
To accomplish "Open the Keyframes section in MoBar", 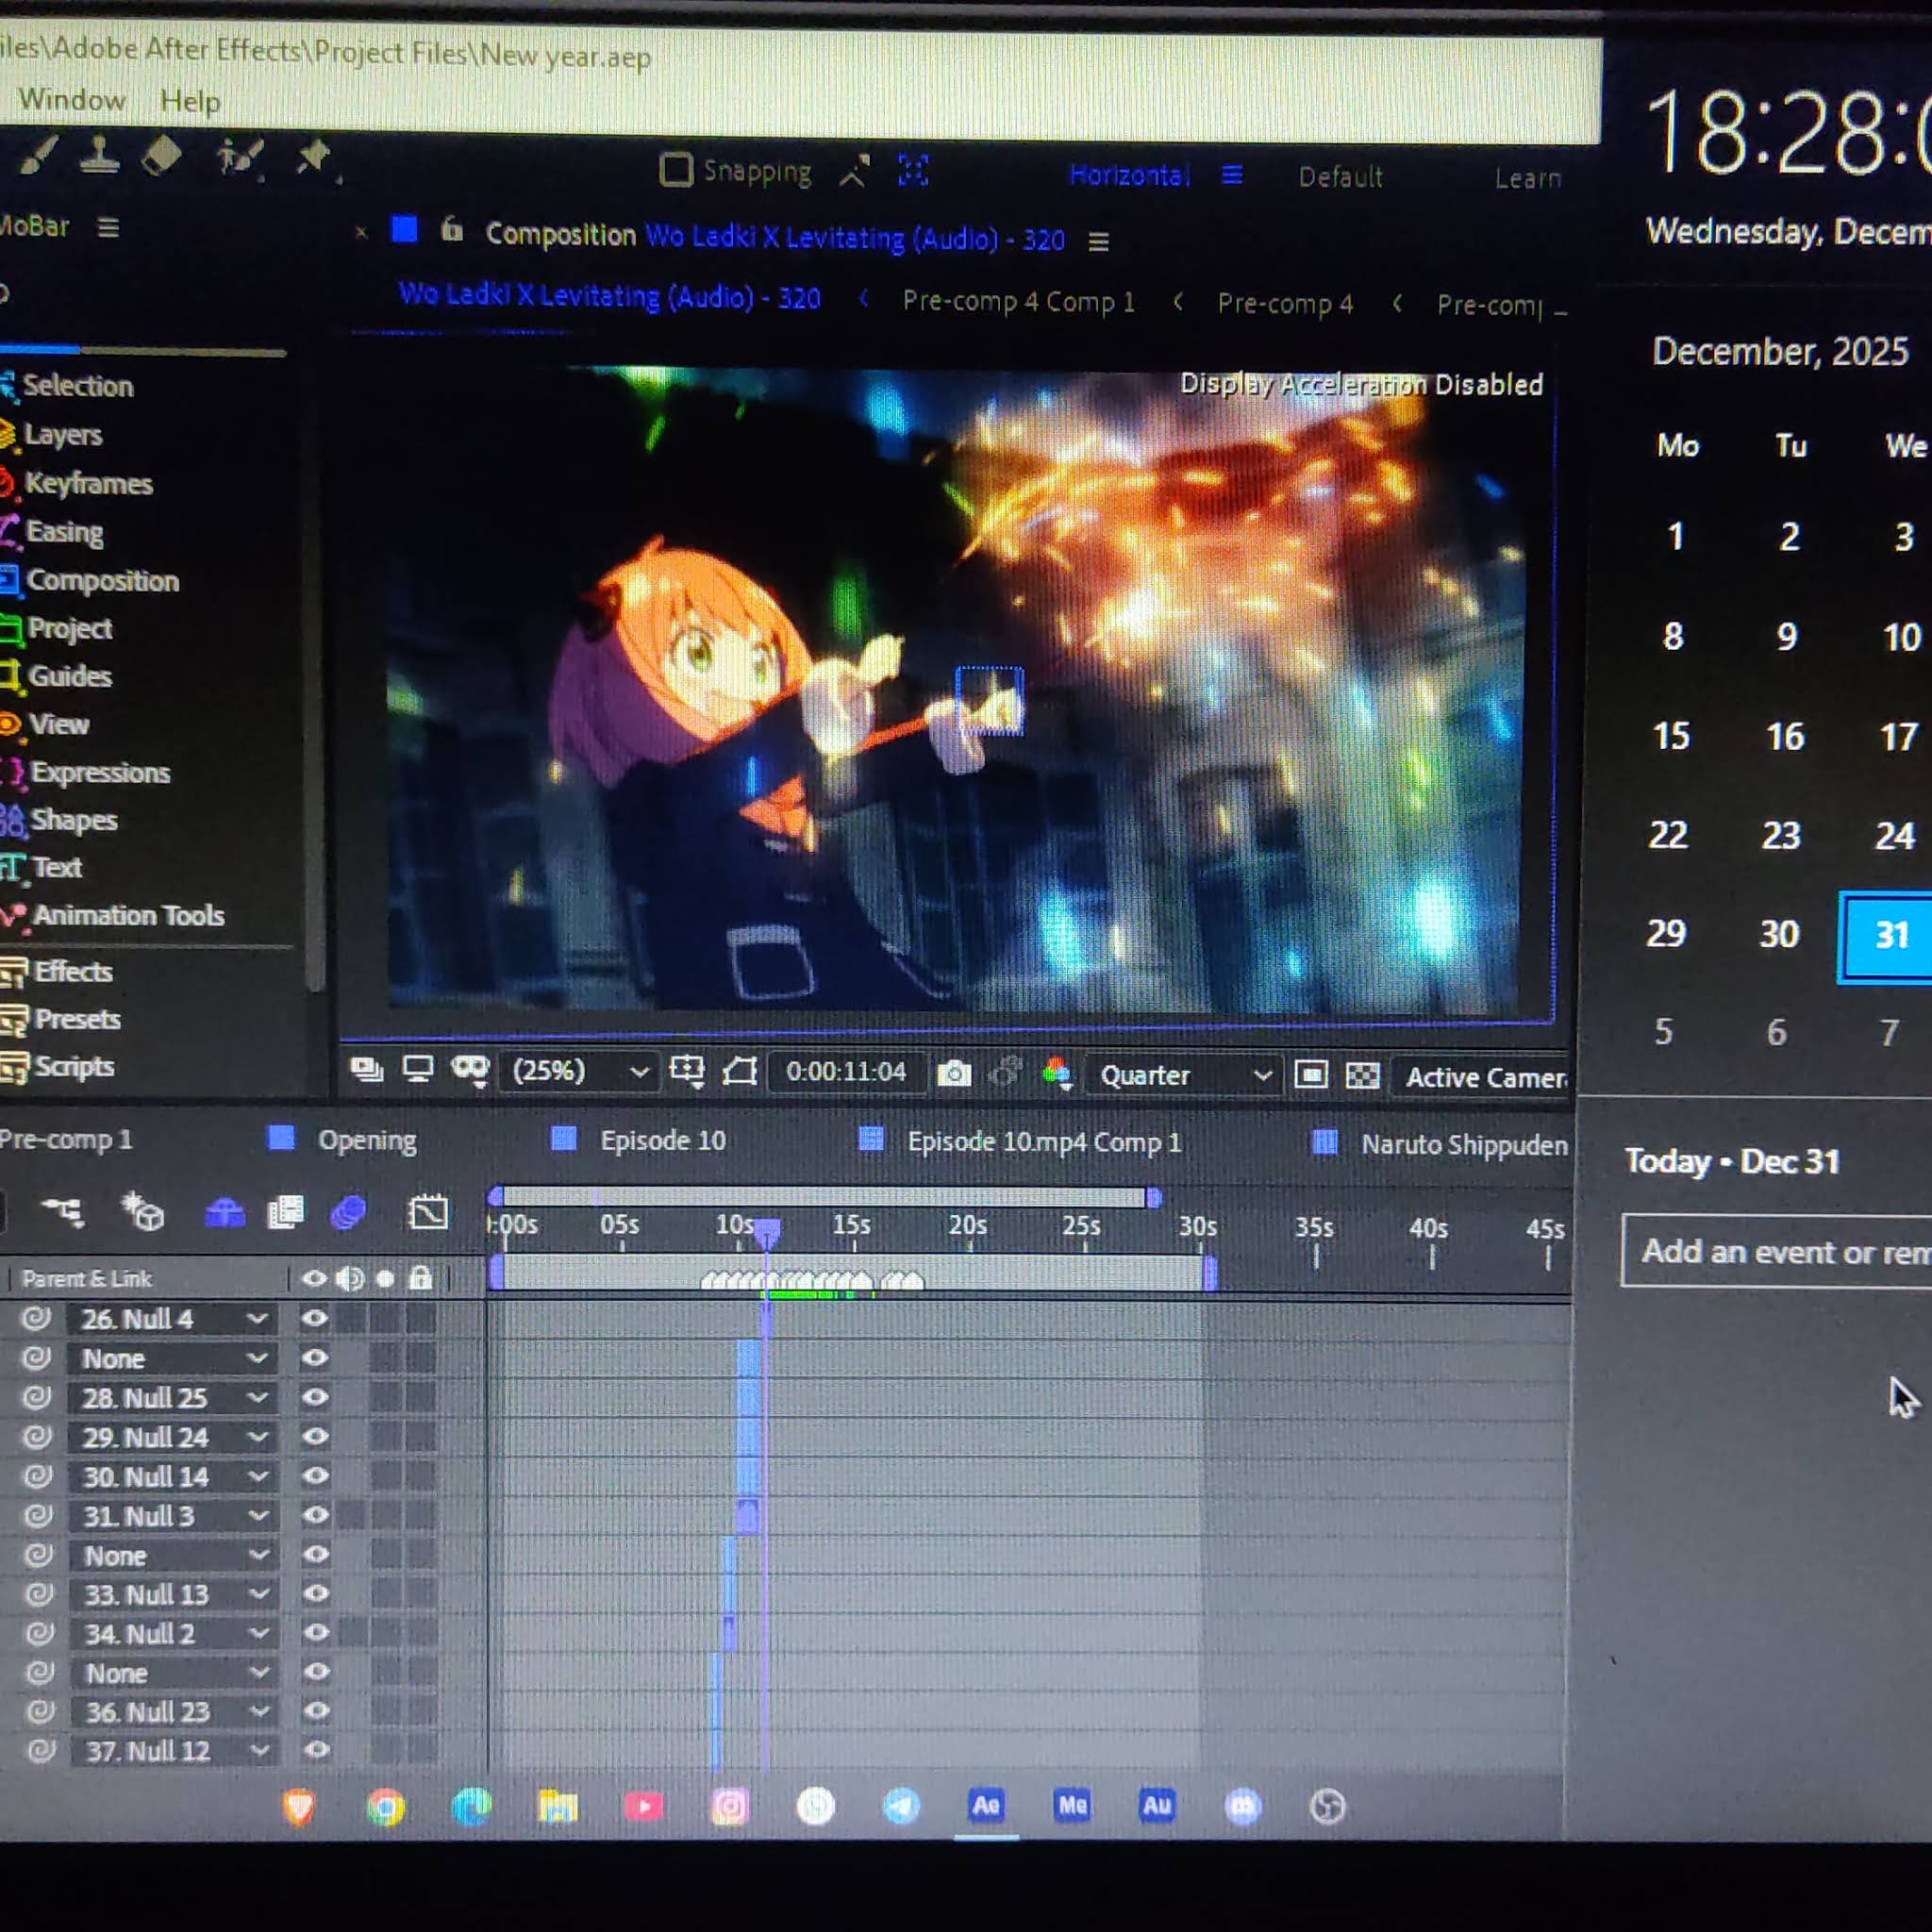I will [x=88, y=483].
